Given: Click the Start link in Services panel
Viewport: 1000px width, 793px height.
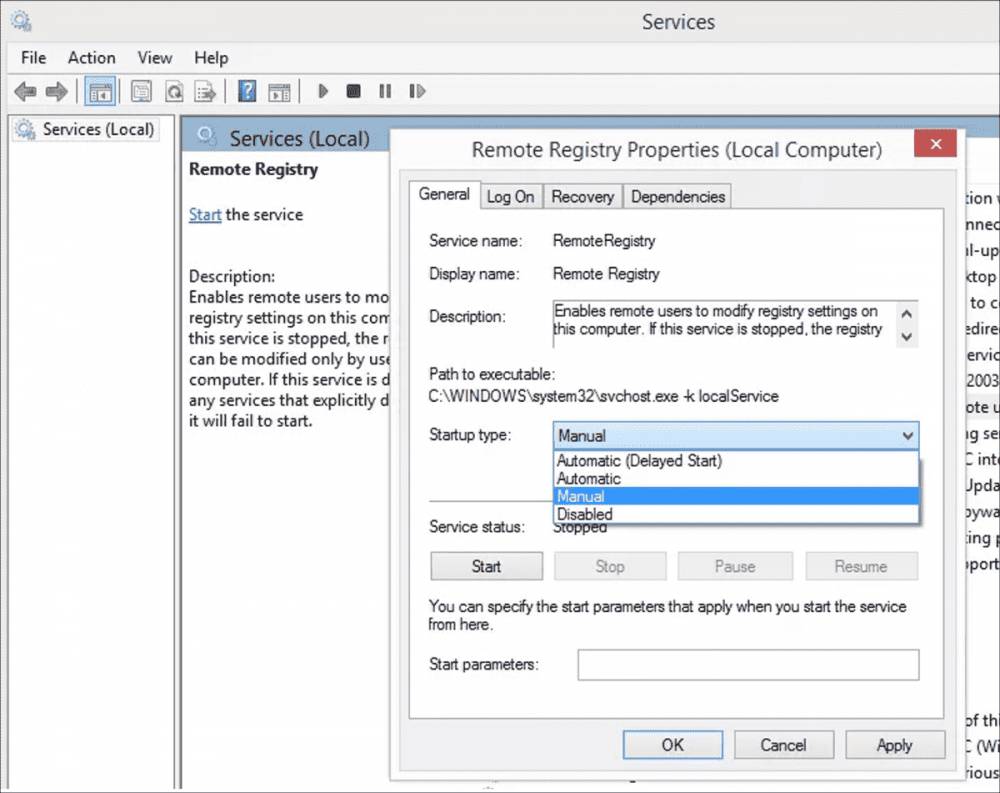Looking at the screenshot, I should tap(205, 214).
